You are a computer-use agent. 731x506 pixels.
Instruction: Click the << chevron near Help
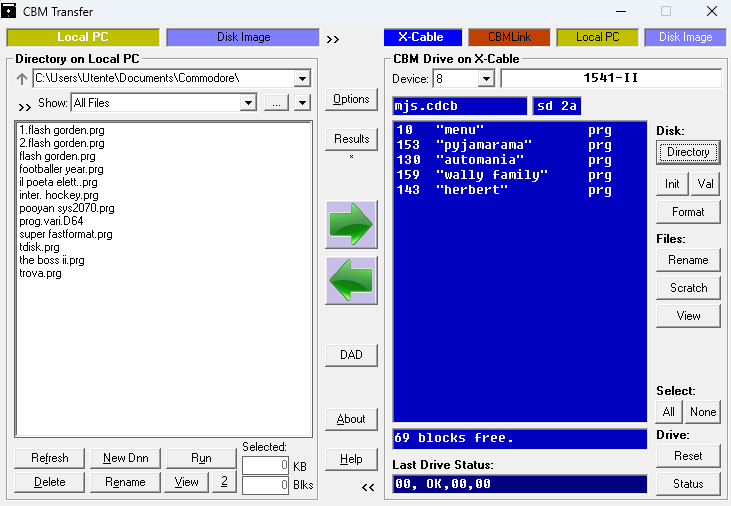click(368, 487)
